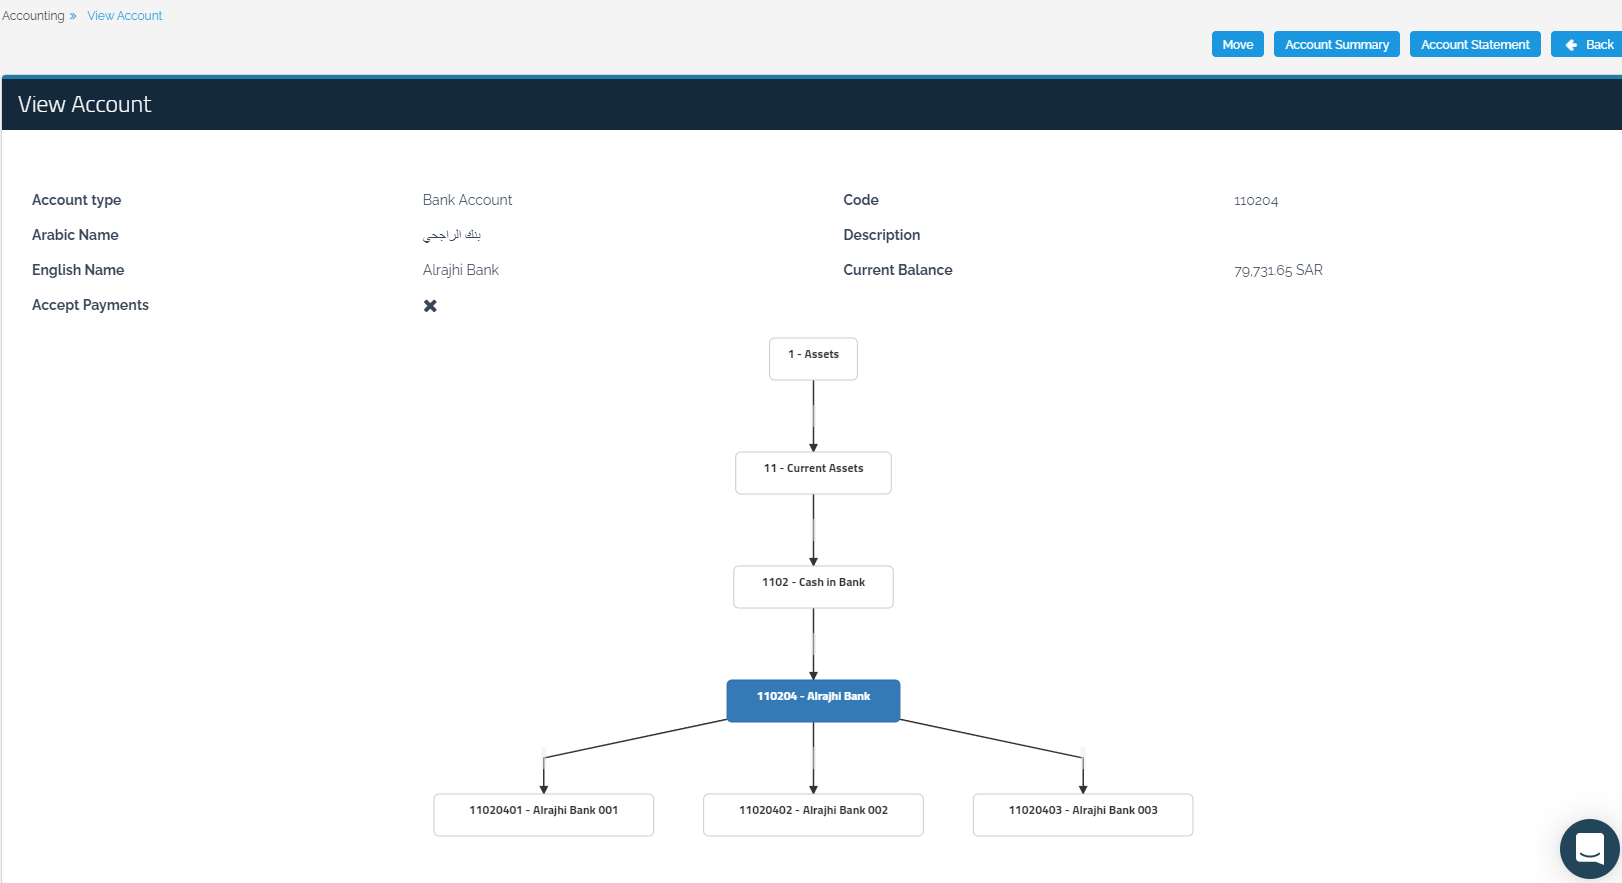Select the highlighted 110204 - Alrajhi Bank node
This screenshot has height=883, width=1622.
(x=813, y=700)
